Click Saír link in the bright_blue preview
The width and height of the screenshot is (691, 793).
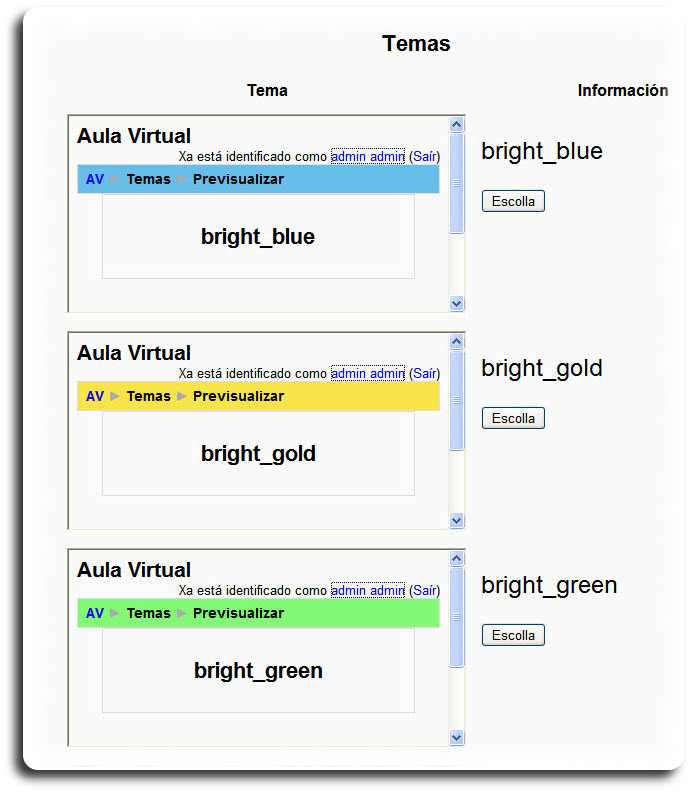pyautogui.click(x=425, y=157)
